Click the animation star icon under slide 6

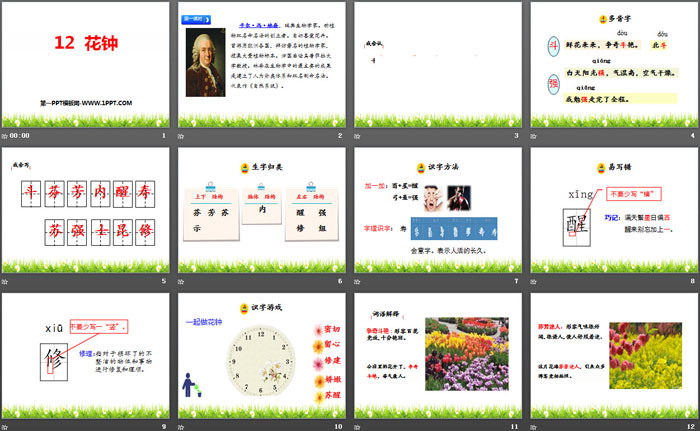click(x=181, y=281)
